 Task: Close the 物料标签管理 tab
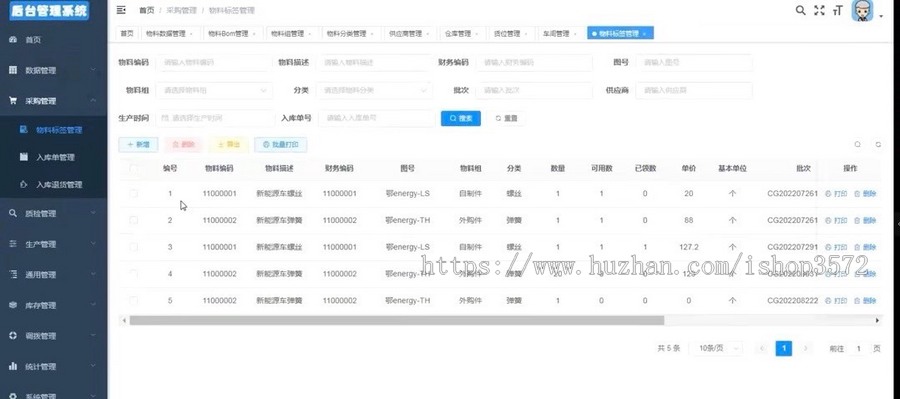click(644, 34)
